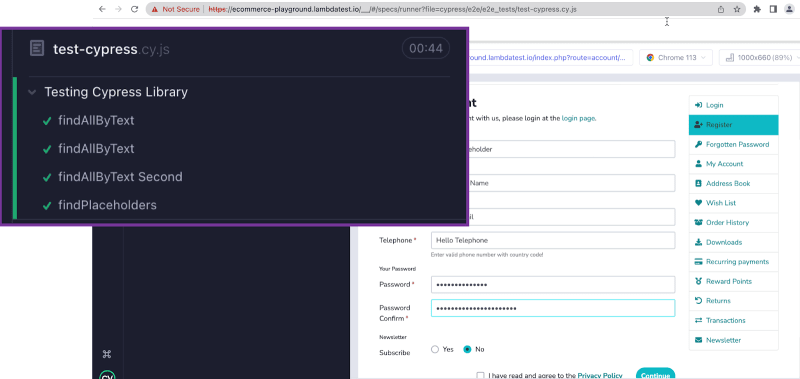Screen dimensions: 800x379
Task: Open the findAllByText Second test
Action: click(120, 177)
